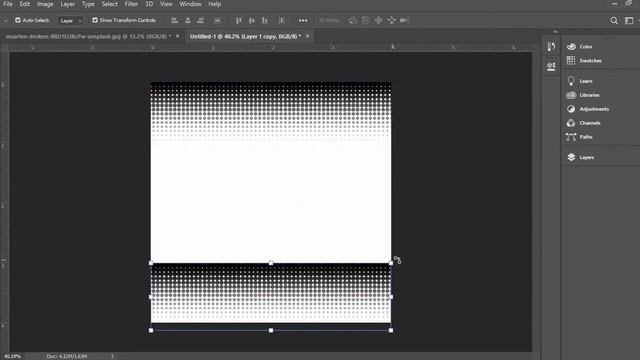Click the Doc size readout in status bar
Viewport: 640px width, 360px height.
67,356
